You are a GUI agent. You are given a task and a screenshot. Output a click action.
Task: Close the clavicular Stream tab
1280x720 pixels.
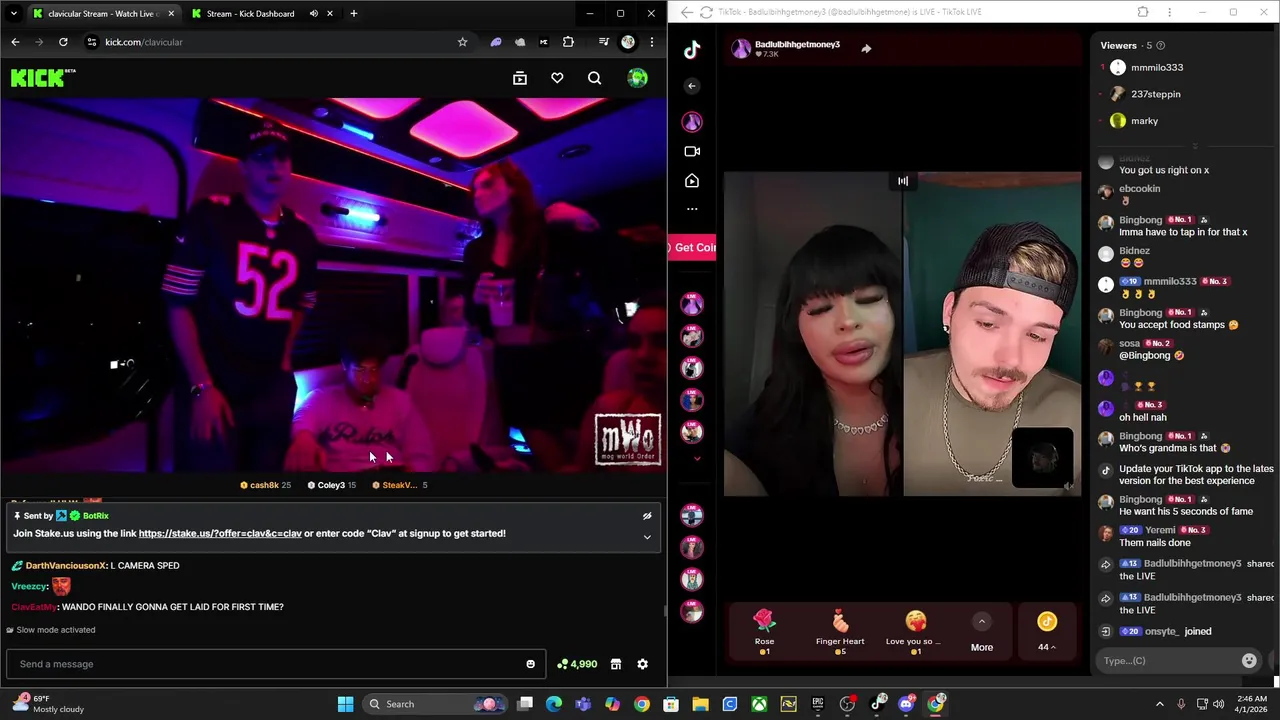pos(171,13)
